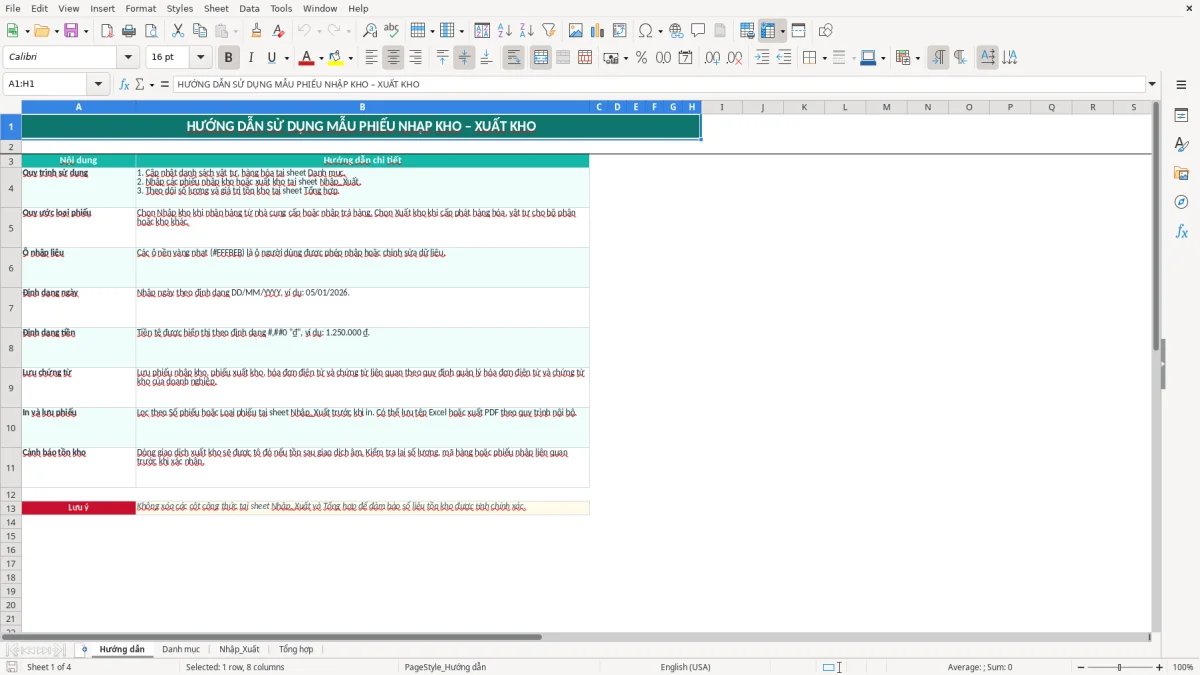Toggle Center Vertically alignment
Screen dimensions: 1200x675
click(464, 58)
